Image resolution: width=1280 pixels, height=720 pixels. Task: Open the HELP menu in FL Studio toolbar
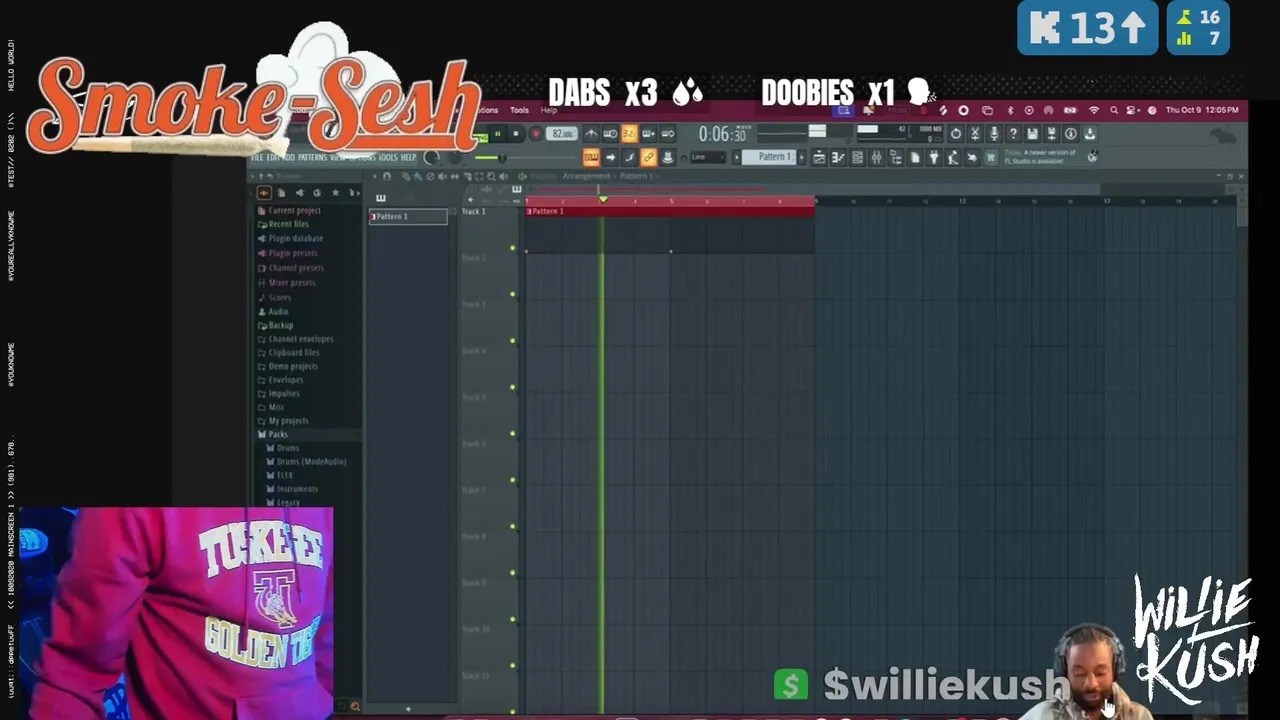point(408,157)
